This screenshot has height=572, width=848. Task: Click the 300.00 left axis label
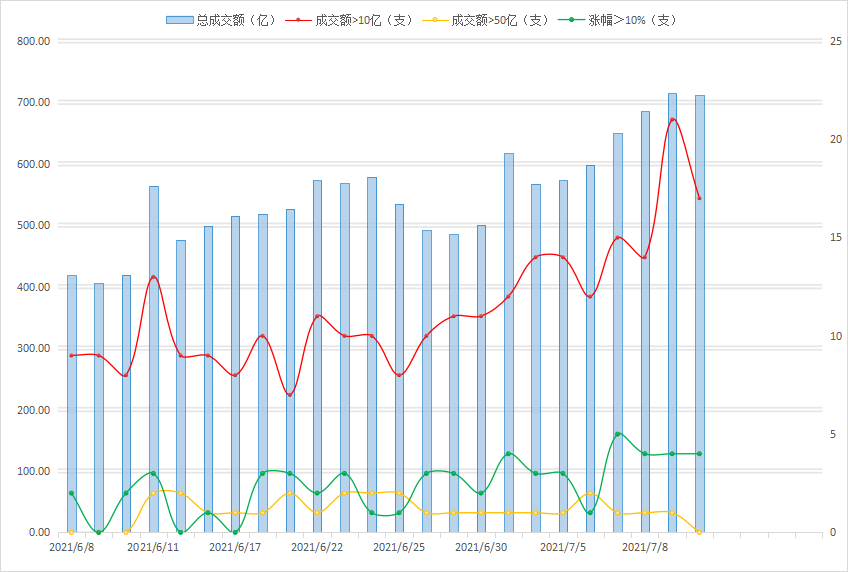(x=34, y=348)
